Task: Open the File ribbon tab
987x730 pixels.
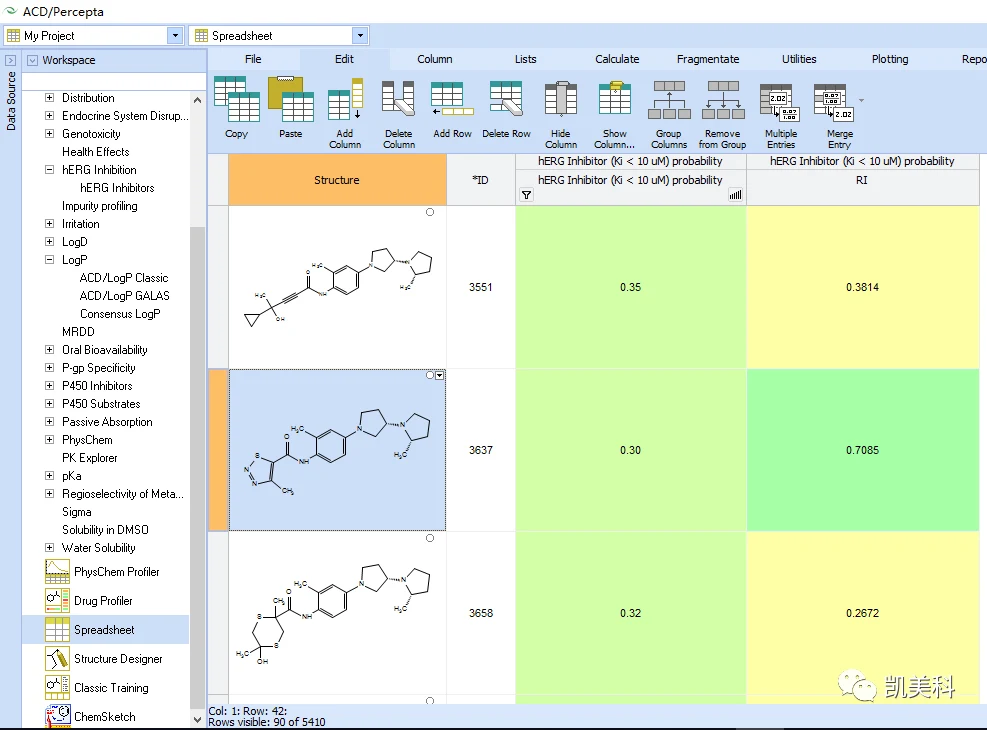Action: tap(253, 59)
